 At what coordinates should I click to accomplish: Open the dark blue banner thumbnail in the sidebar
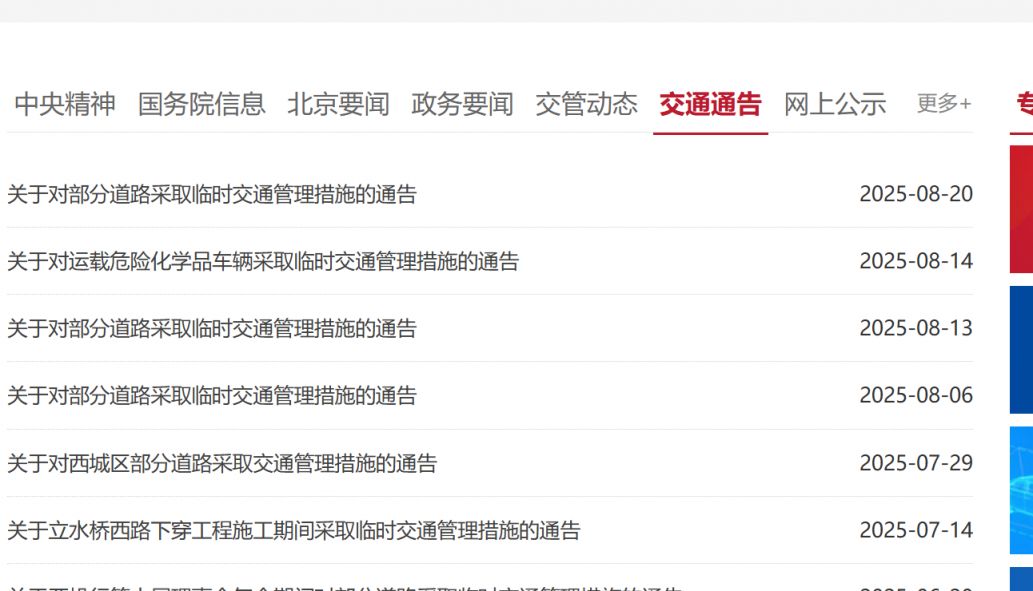(1021, 349)
